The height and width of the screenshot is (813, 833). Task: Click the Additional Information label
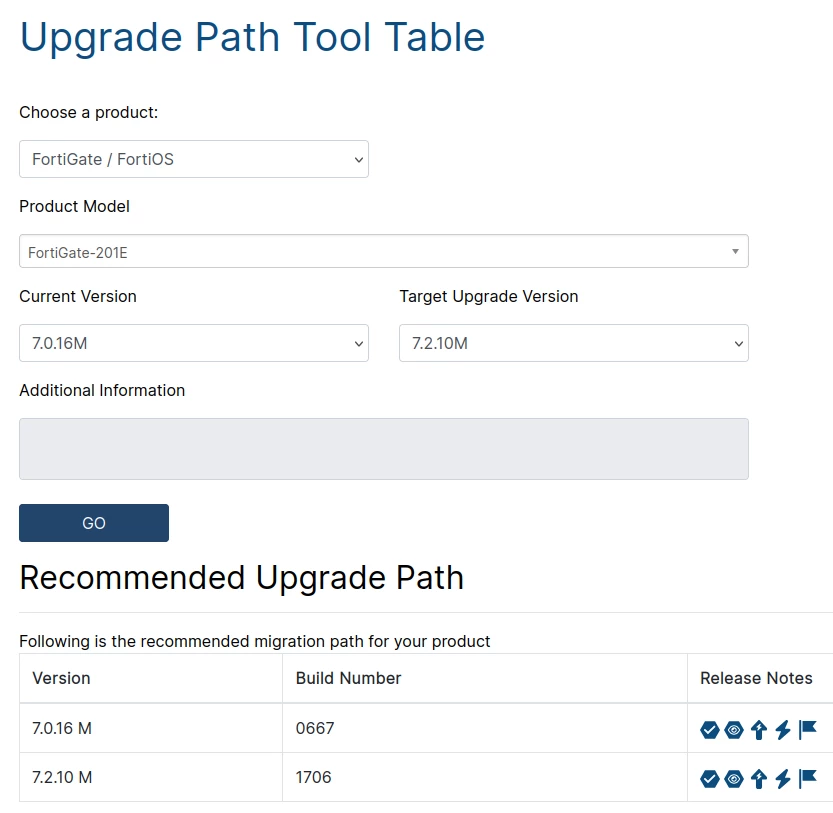coord(102,391)
